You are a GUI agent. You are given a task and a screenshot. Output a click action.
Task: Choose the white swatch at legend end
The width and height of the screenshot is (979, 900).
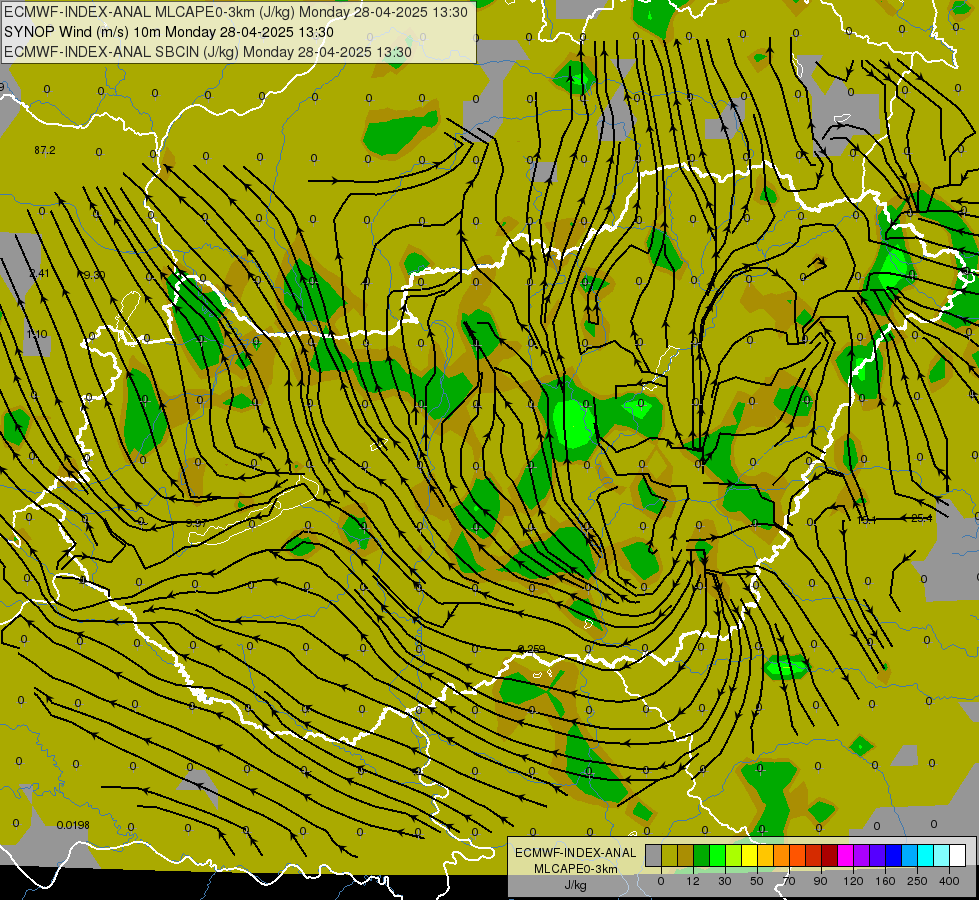[958, 856]
